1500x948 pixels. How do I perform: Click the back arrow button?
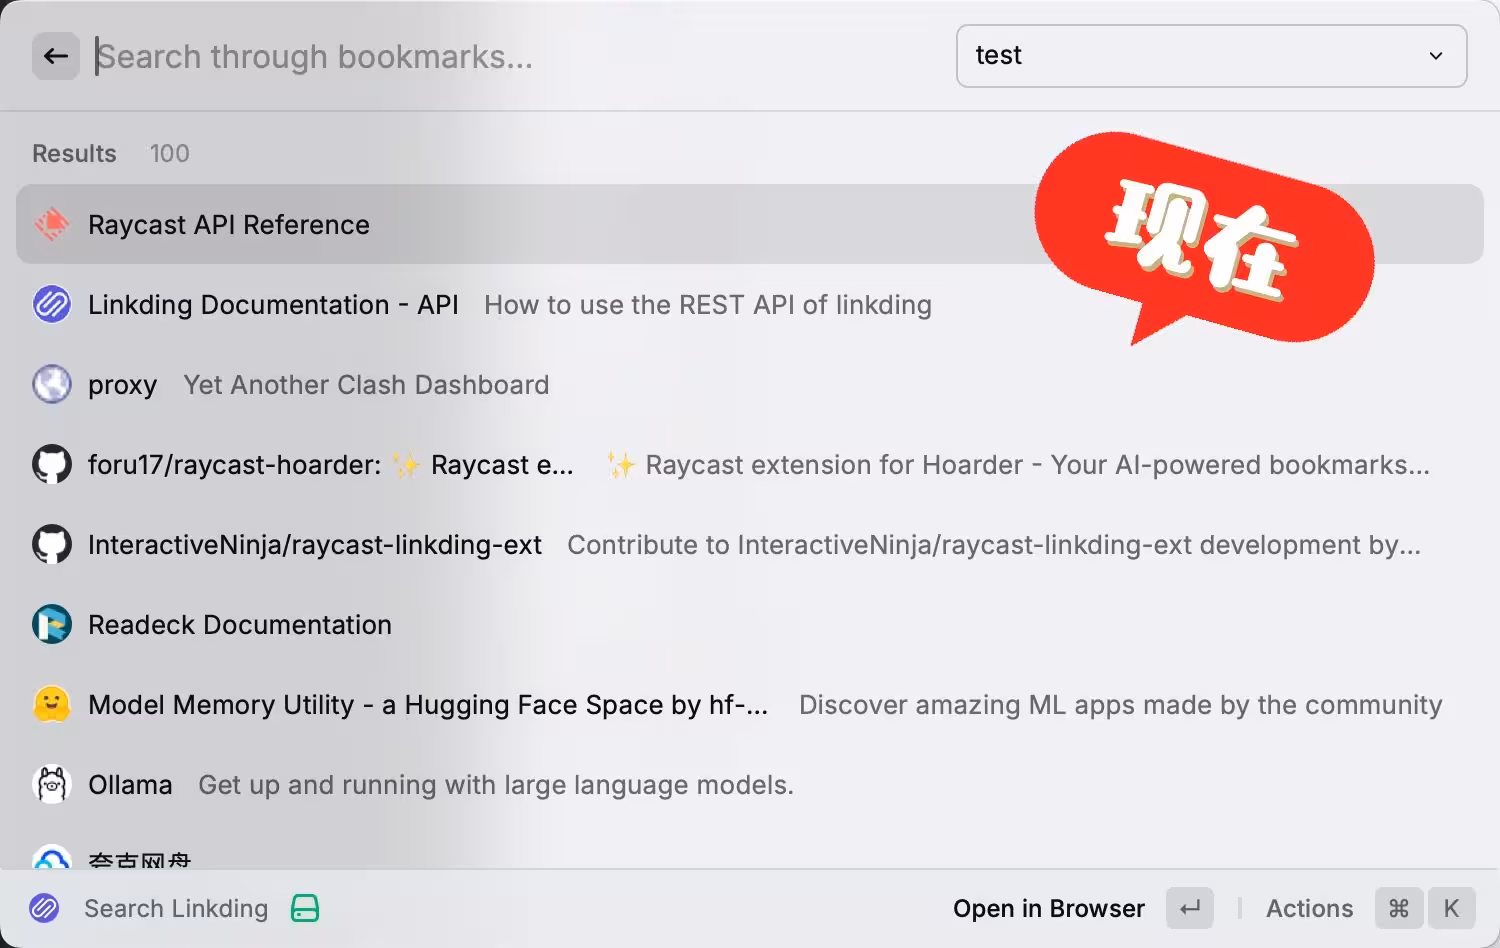pyautogui.click(x=56, y=56)
